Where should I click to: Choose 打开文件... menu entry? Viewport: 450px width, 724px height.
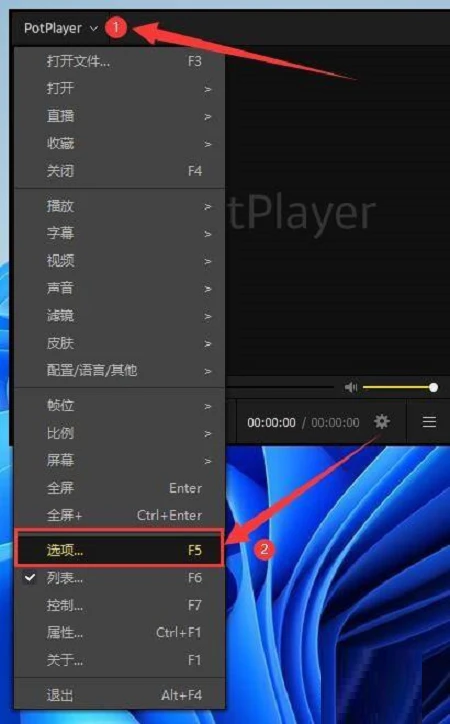coord(120,61)
